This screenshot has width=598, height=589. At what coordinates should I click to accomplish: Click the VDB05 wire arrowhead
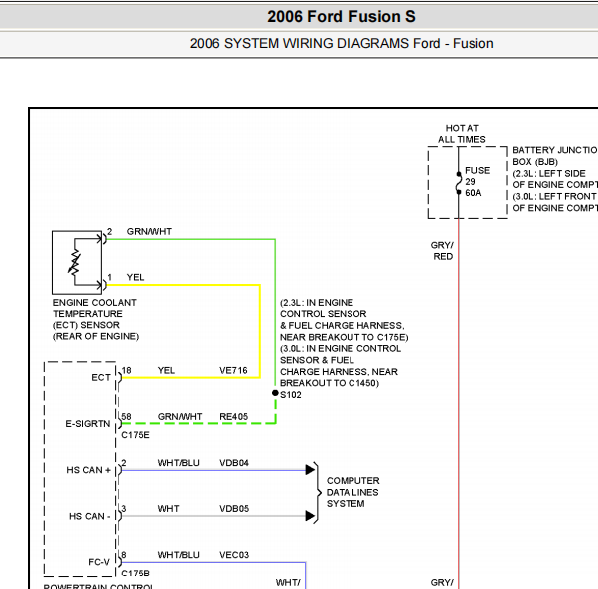310,516
